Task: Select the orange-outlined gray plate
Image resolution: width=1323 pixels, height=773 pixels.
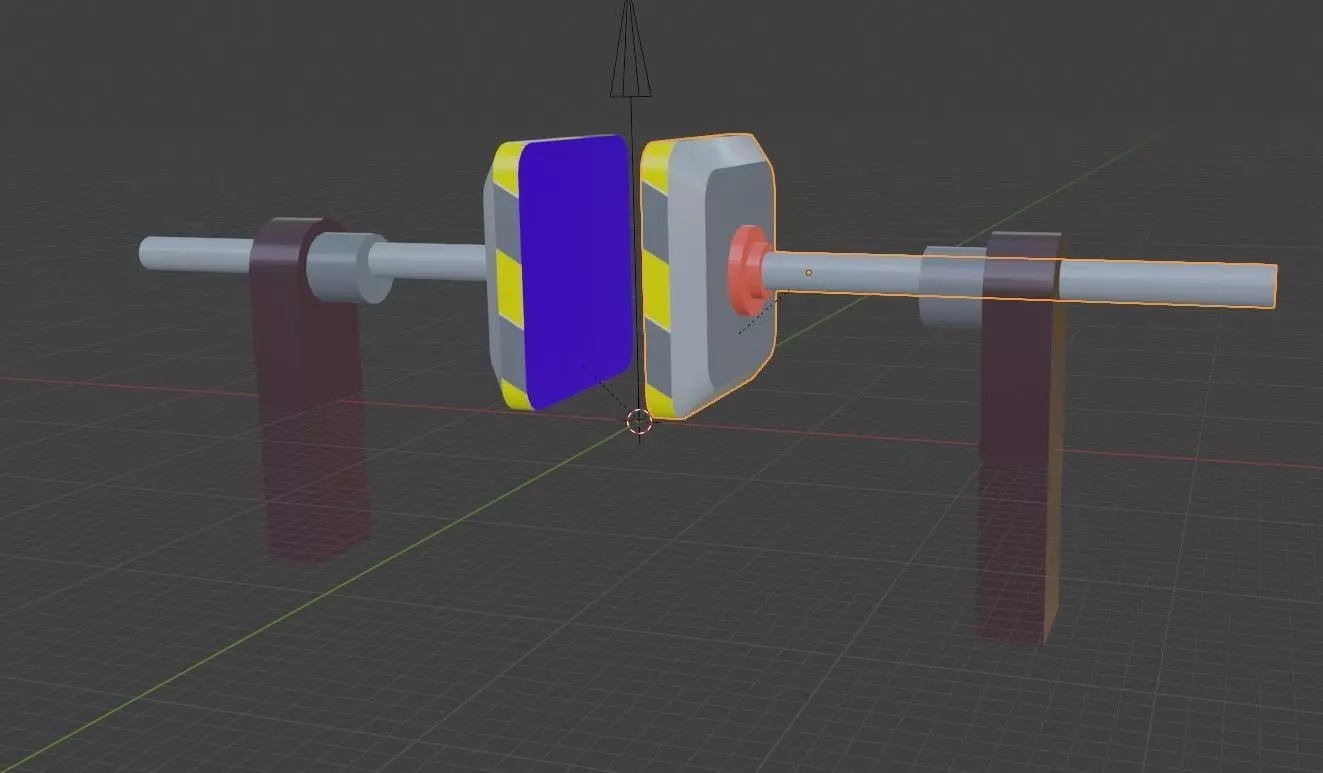Action: (x=708, y=274)
